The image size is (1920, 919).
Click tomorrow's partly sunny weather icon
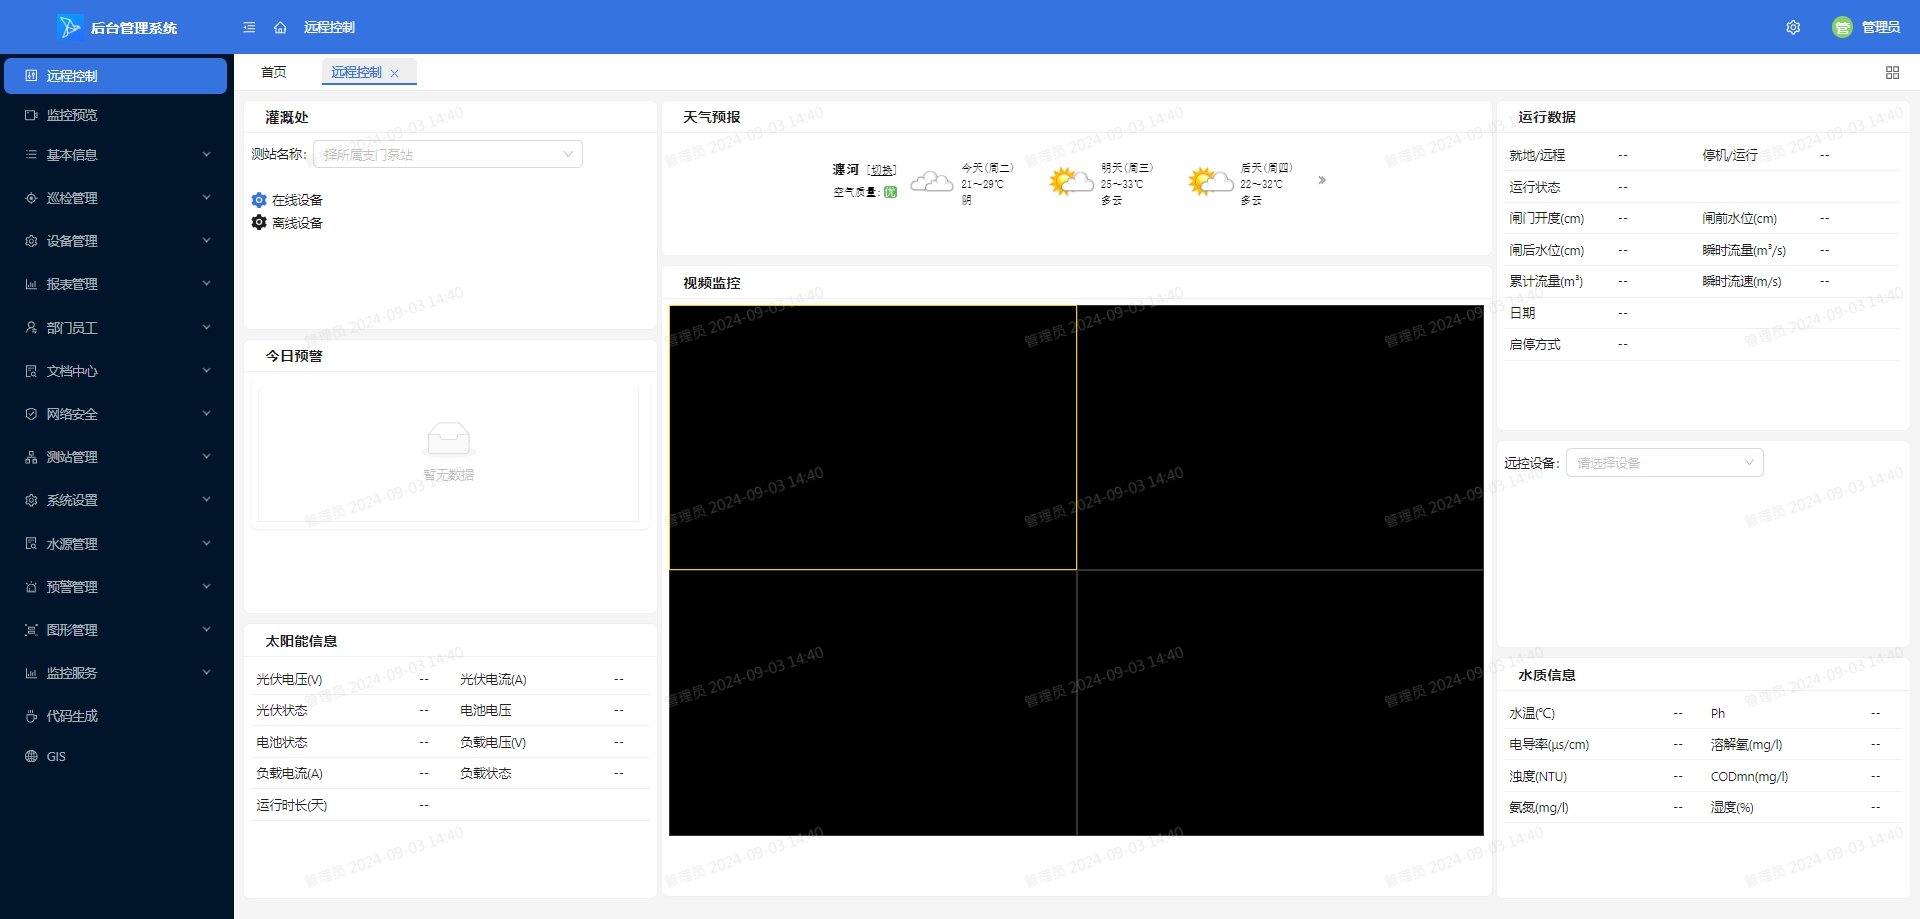pyautogui.click(x=1071, y=181)
